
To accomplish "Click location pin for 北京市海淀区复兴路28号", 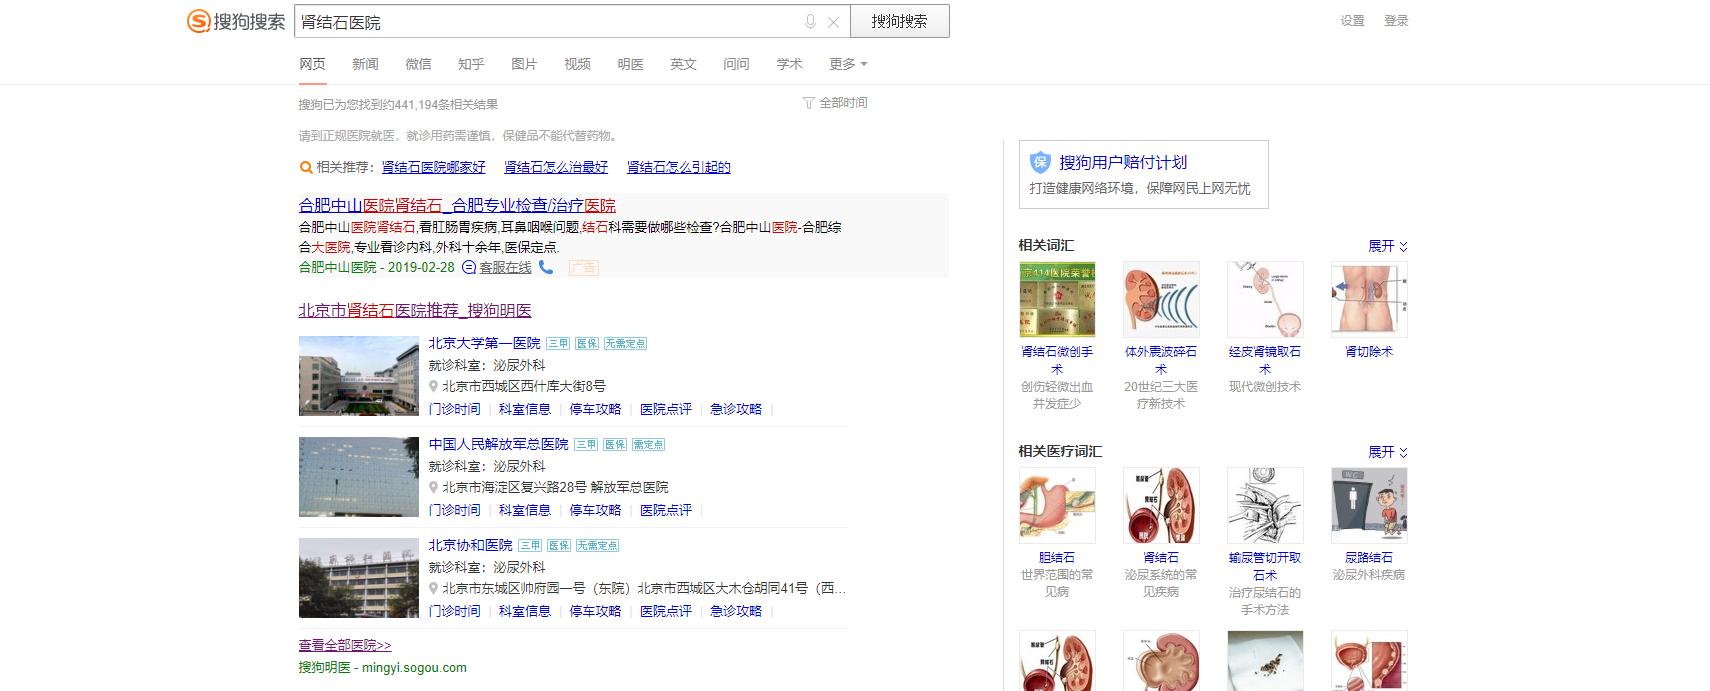I will click(434, 487).
